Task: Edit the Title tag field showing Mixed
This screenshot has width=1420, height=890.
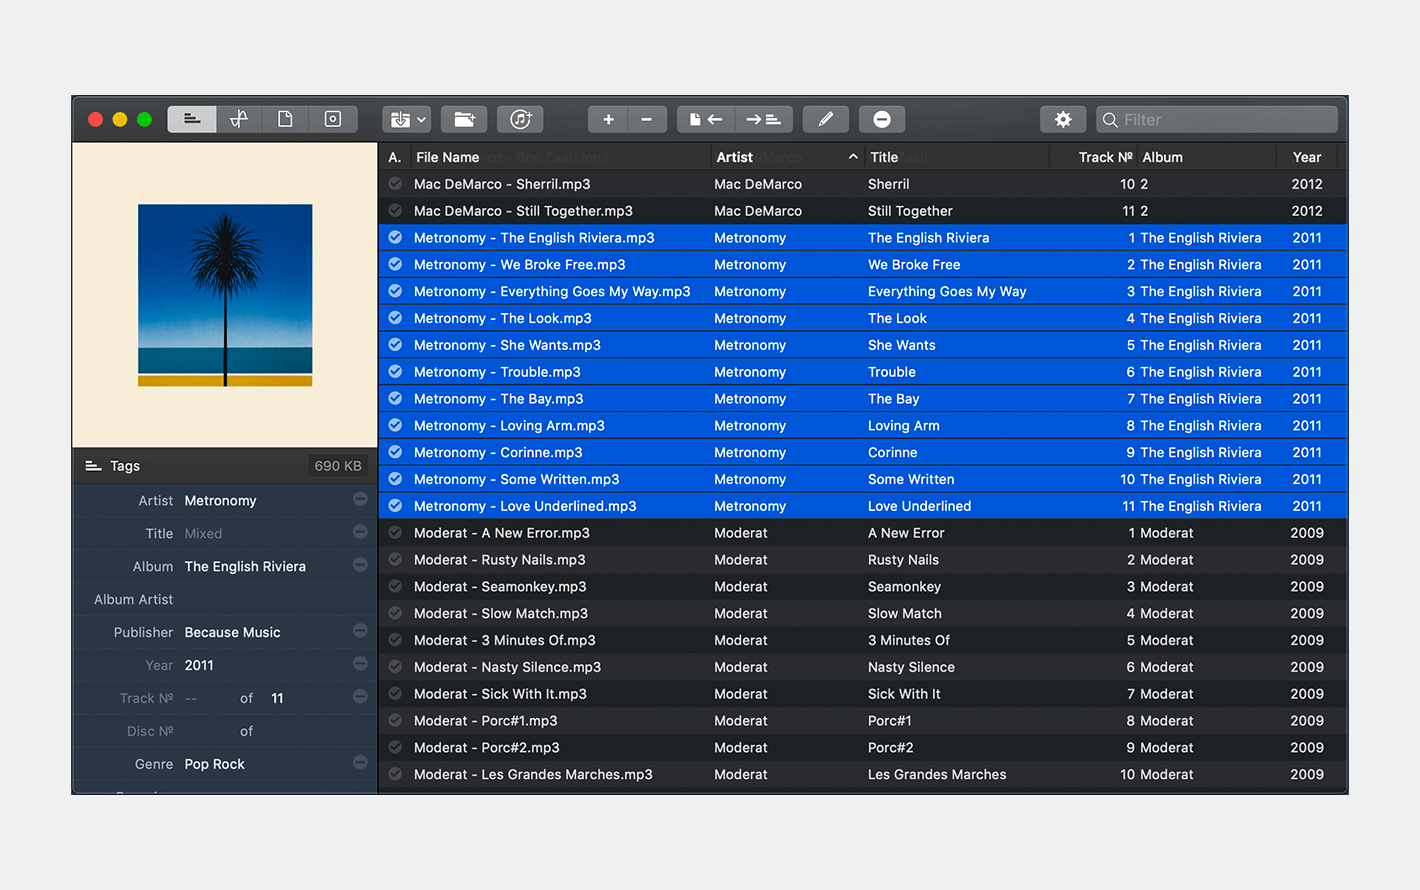Action: 266,533
